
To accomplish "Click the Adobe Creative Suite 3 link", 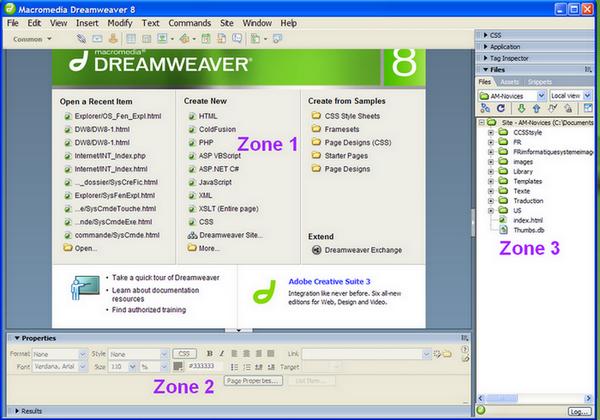I will click(x=329, y=282).
